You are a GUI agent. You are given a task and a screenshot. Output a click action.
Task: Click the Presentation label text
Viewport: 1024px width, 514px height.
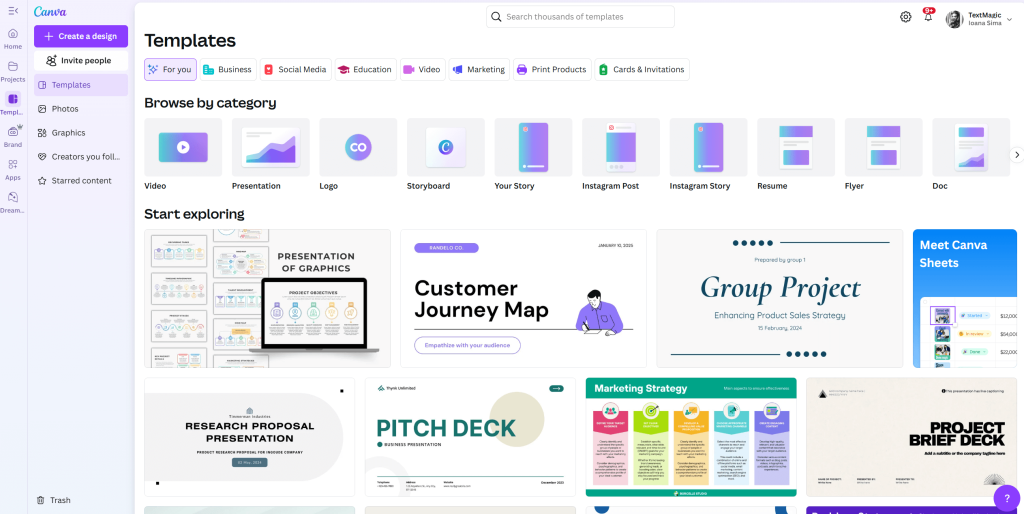click(256, 186)
